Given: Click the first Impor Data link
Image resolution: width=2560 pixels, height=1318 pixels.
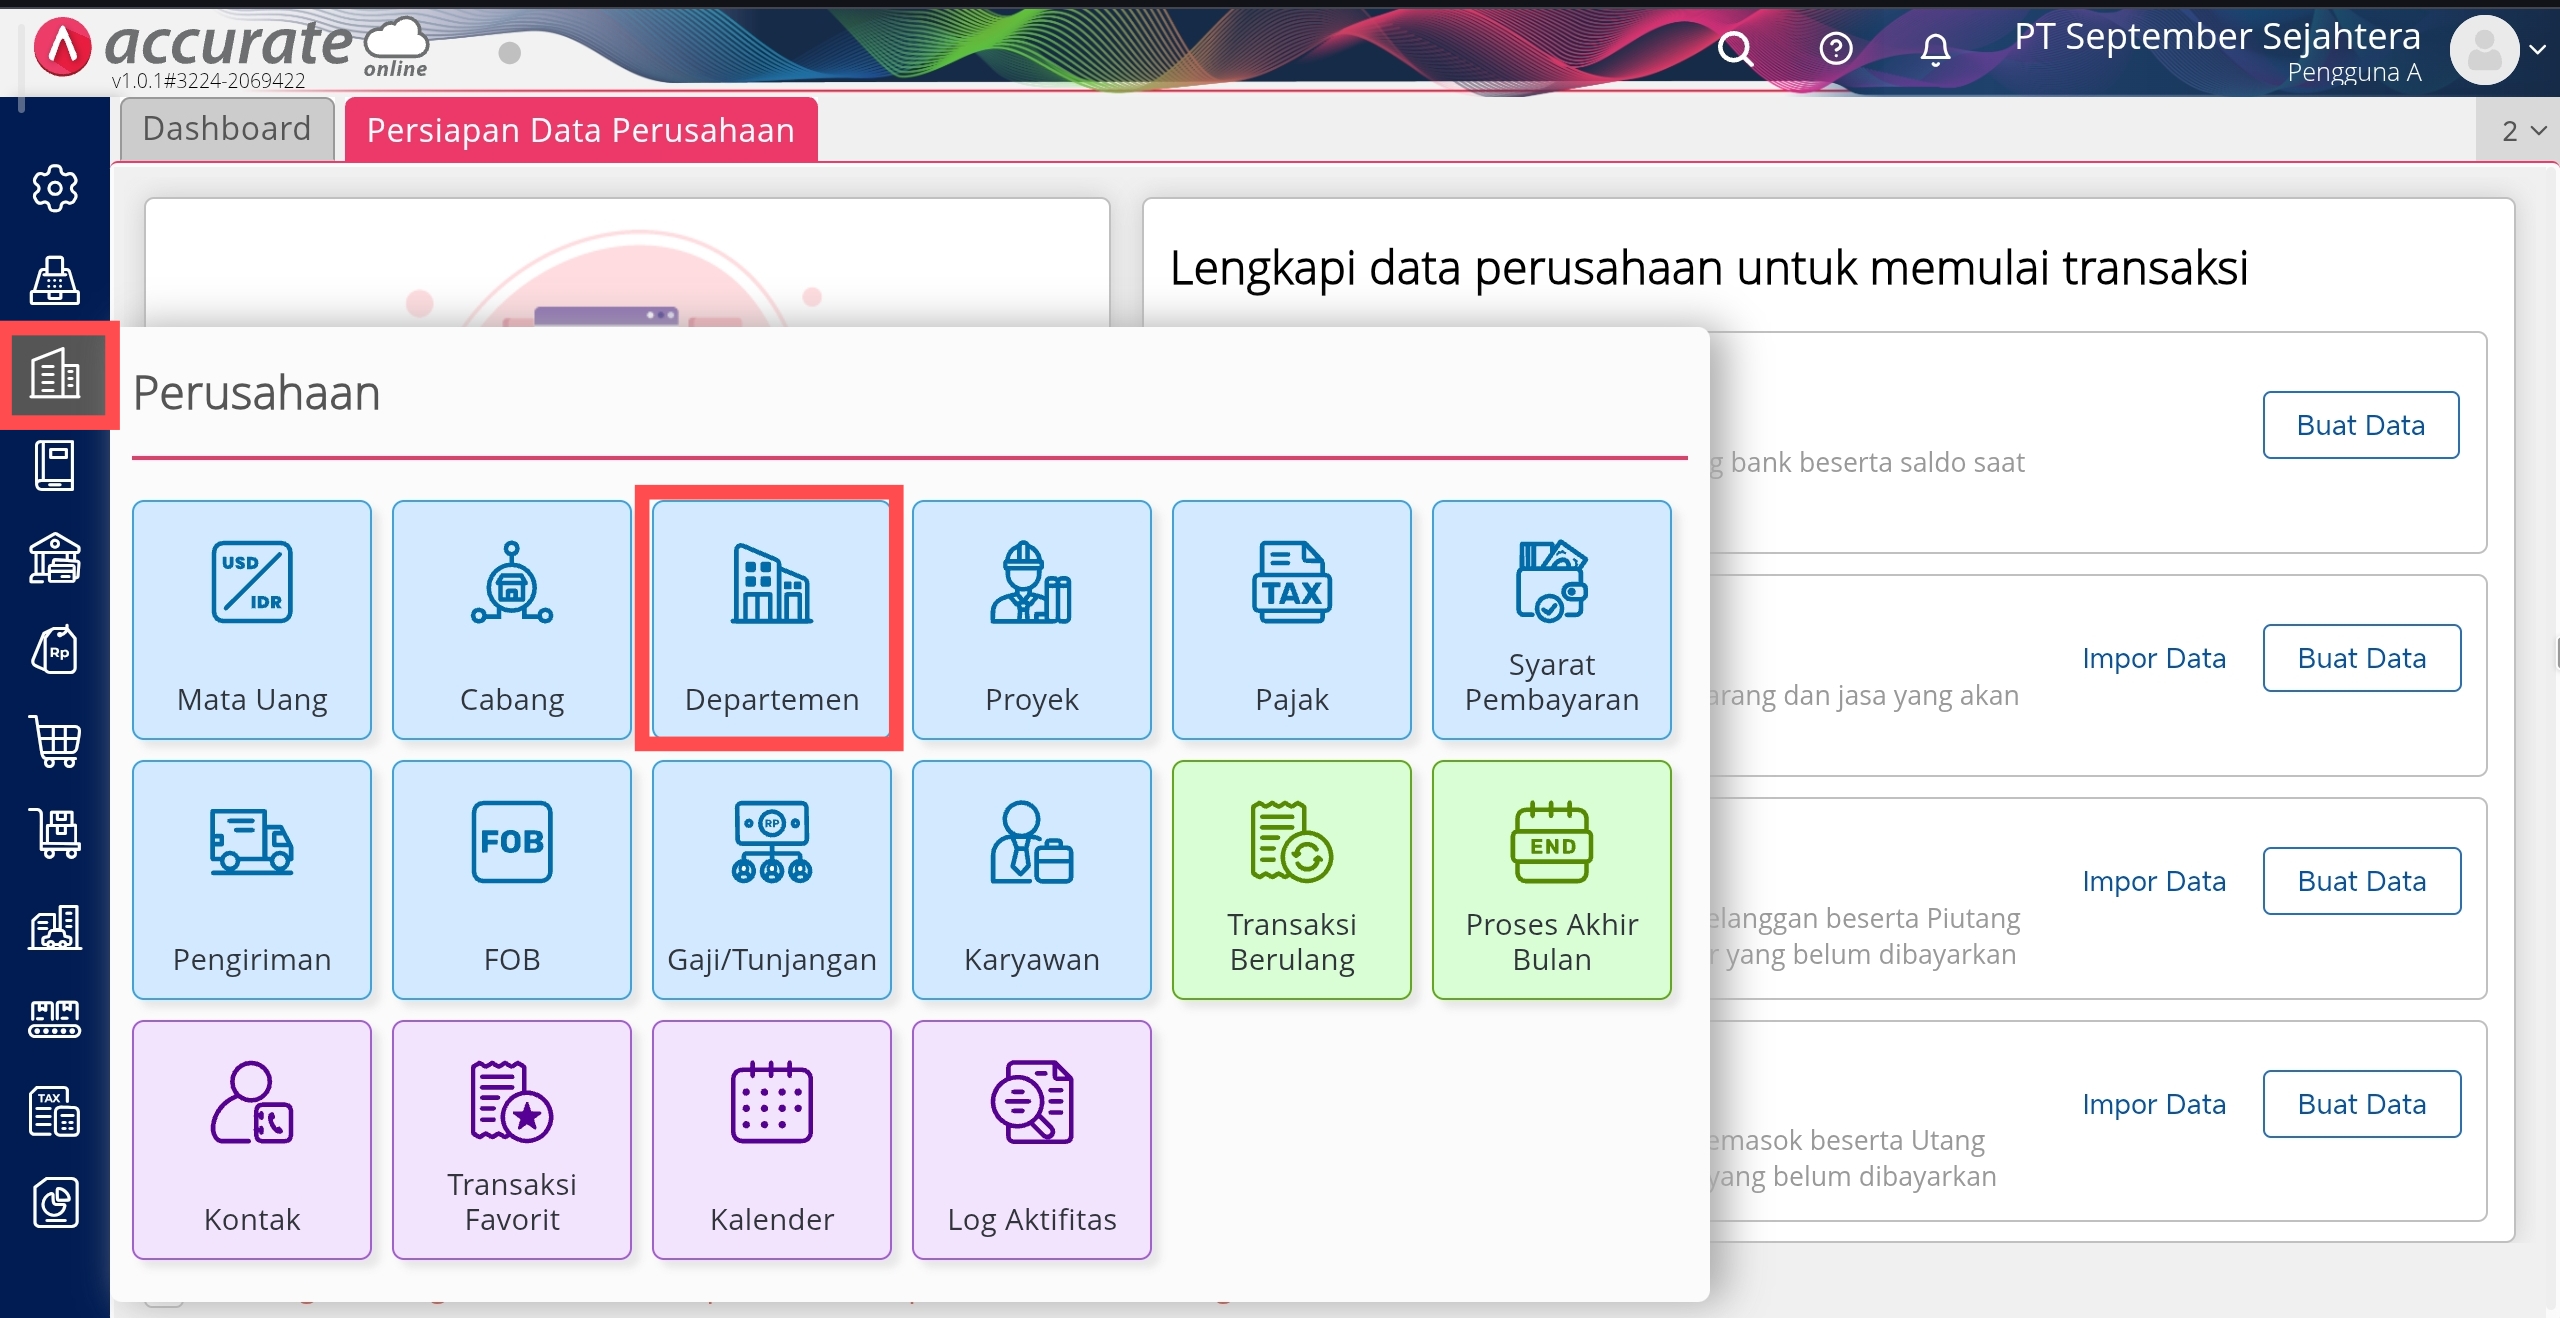Looking at the screenshot, I should tap(2153, 658).
